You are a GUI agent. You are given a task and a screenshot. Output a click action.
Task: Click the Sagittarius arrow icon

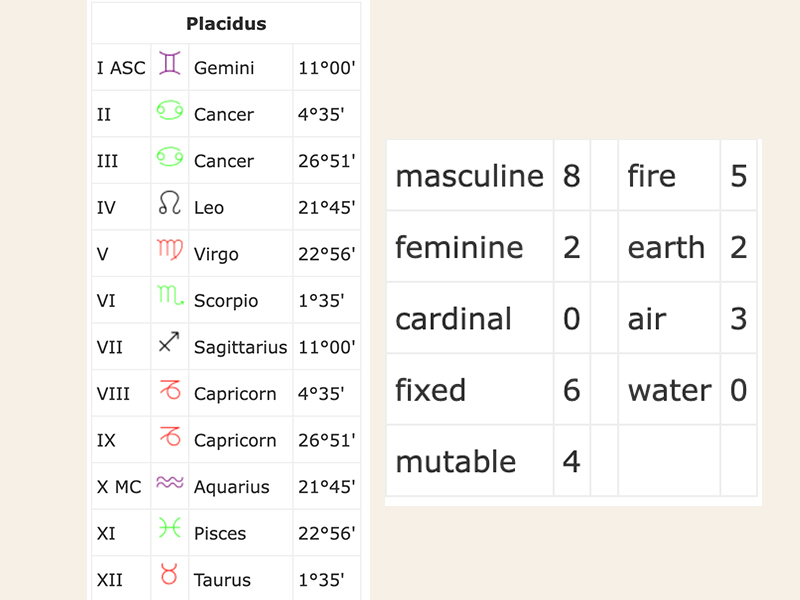point(170,345)
